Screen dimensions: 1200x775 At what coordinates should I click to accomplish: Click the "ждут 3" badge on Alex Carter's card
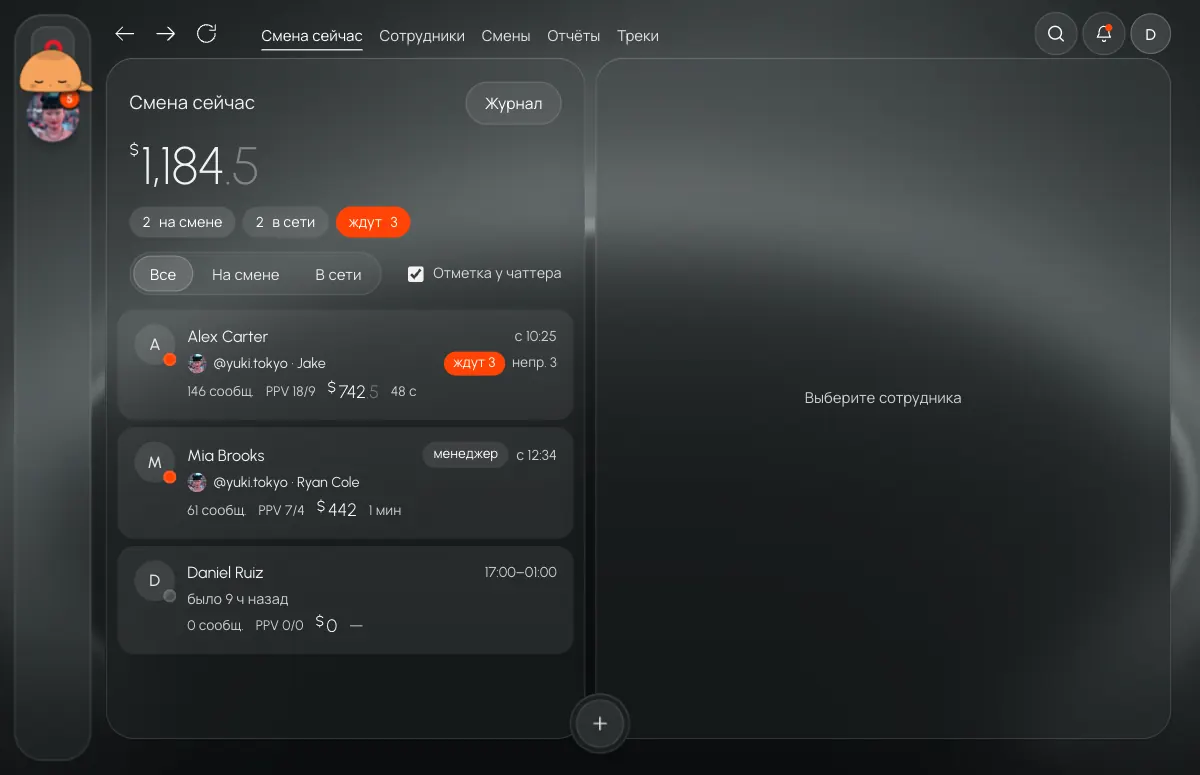coord(474,362)
